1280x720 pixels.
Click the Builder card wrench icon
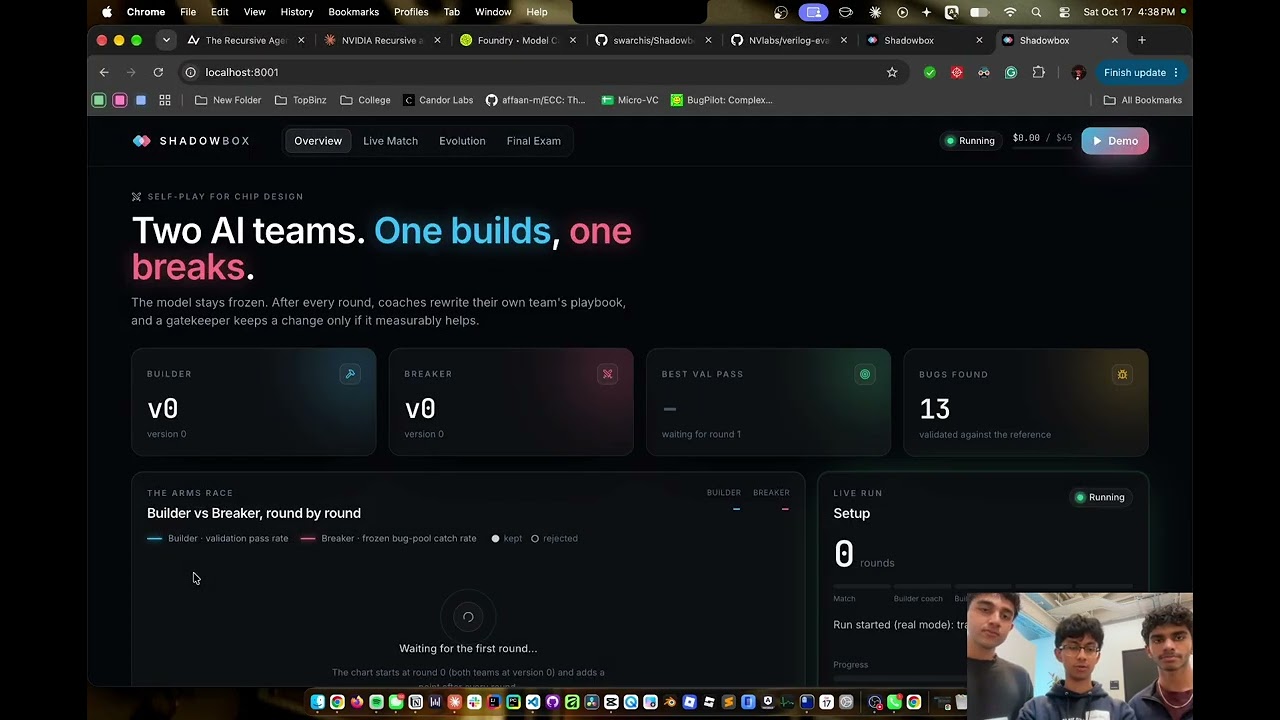(350, 374)
